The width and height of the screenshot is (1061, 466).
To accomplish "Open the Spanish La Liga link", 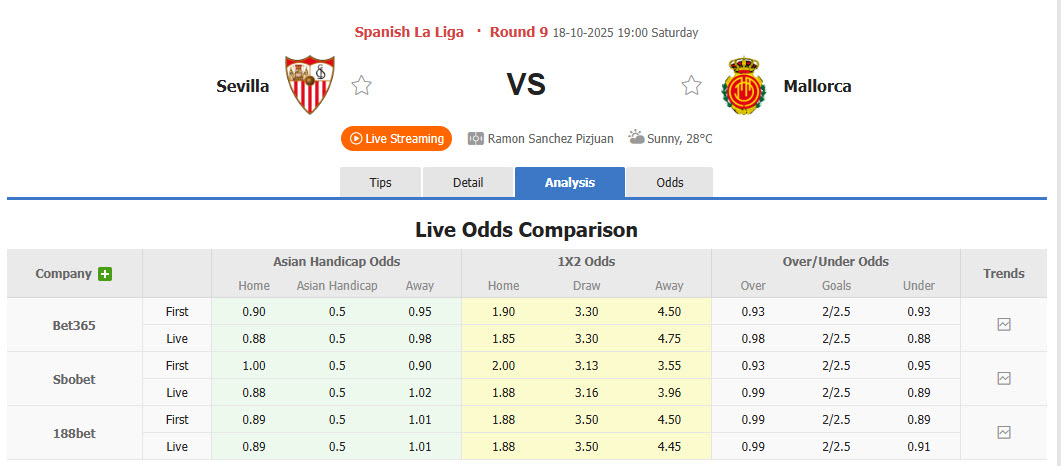I will pos(409,32).
